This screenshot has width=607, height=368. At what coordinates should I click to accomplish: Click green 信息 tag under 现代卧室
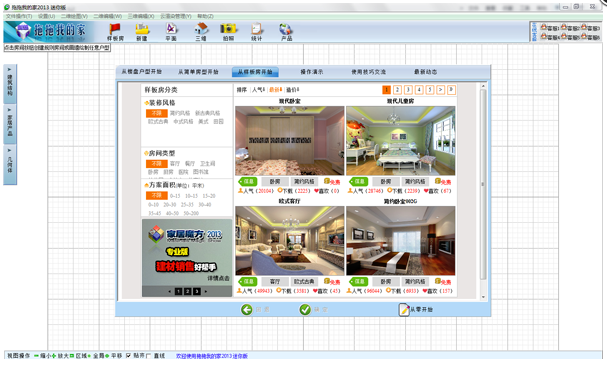[x=248, y=181]
